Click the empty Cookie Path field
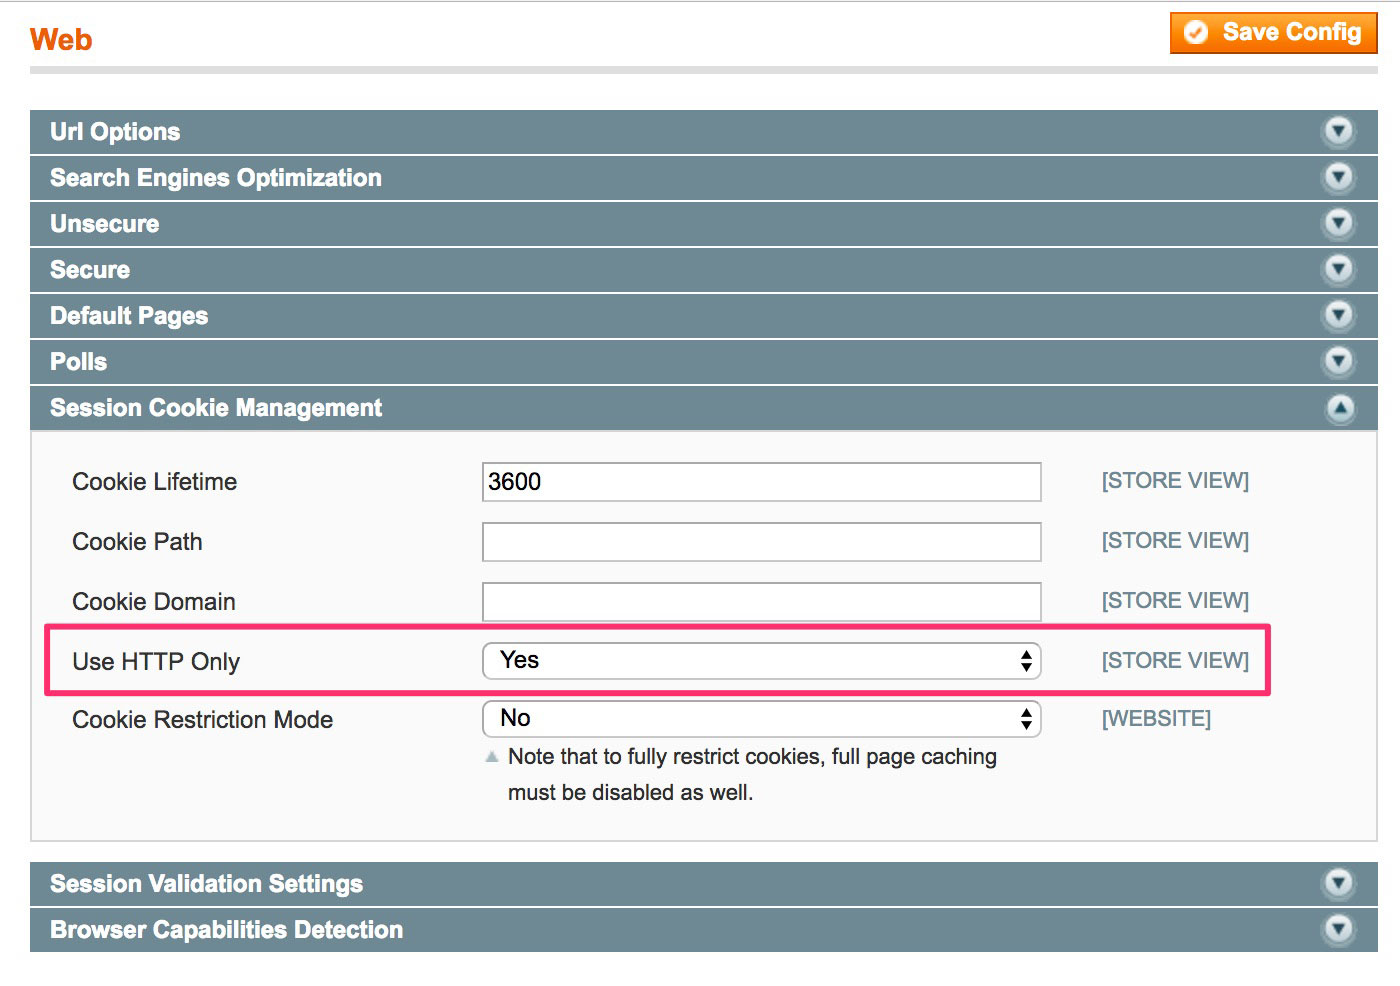 click(760, 541)
